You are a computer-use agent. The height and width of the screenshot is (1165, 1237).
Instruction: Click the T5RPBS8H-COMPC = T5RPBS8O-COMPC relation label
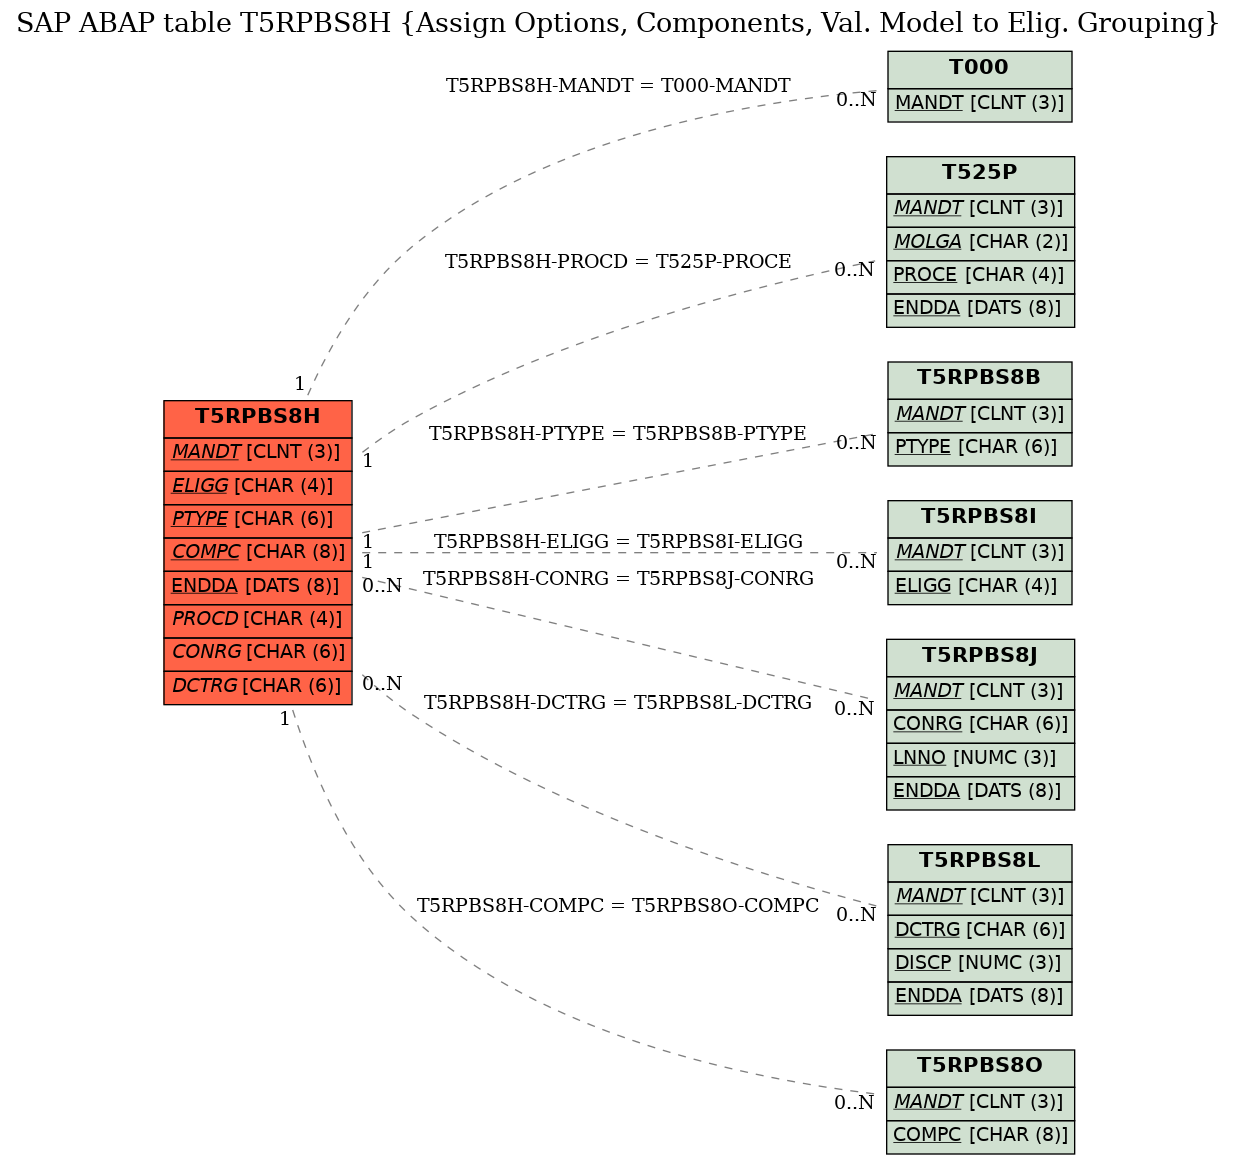(x=618, y=906)
